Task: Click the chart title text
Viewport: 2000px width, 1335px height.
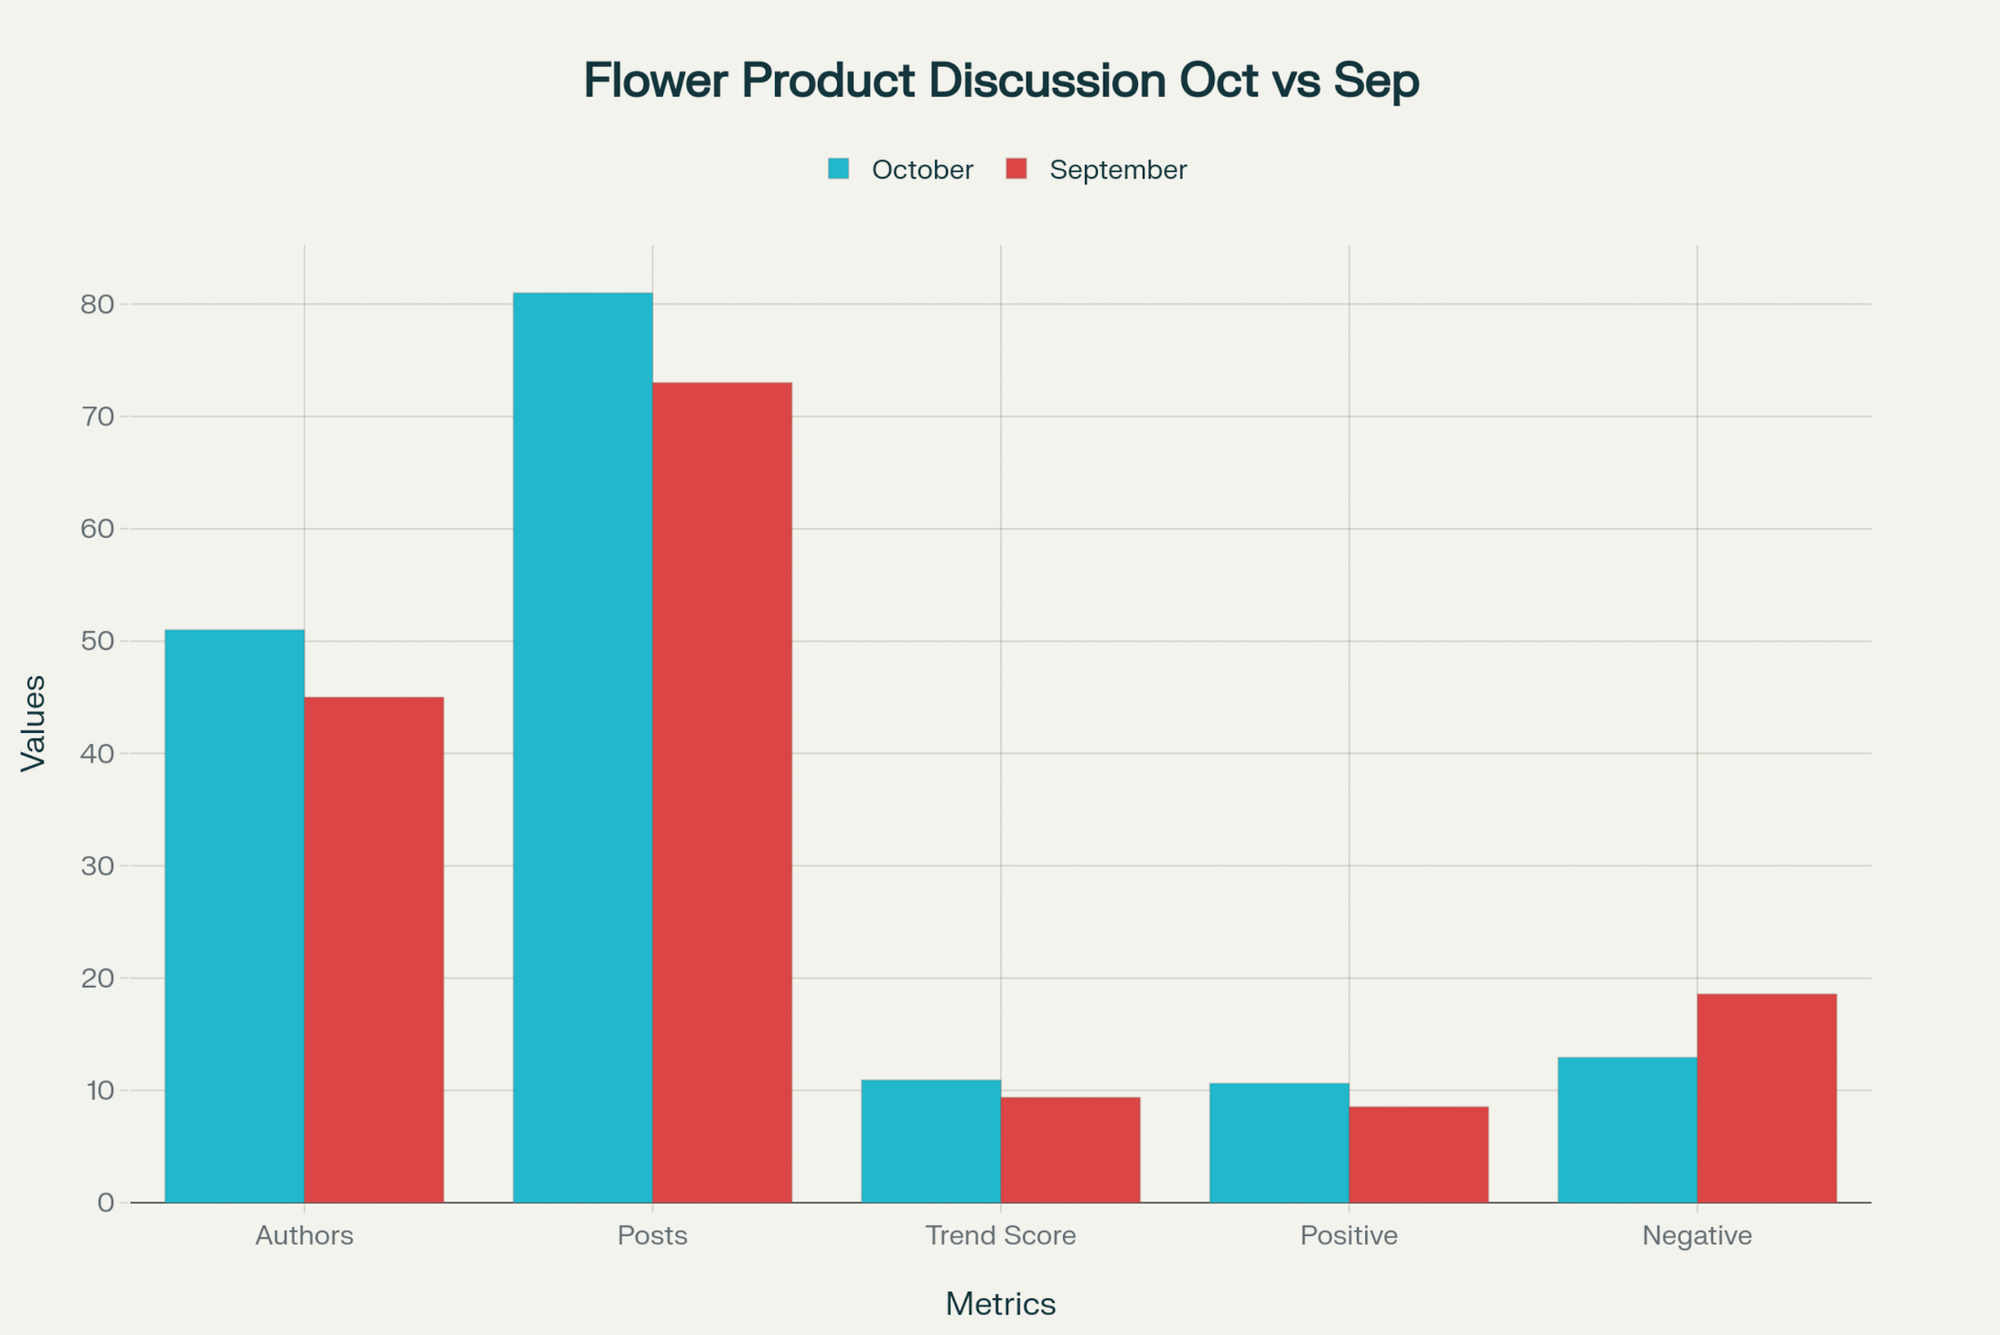Action: (x=1001, y=81)
